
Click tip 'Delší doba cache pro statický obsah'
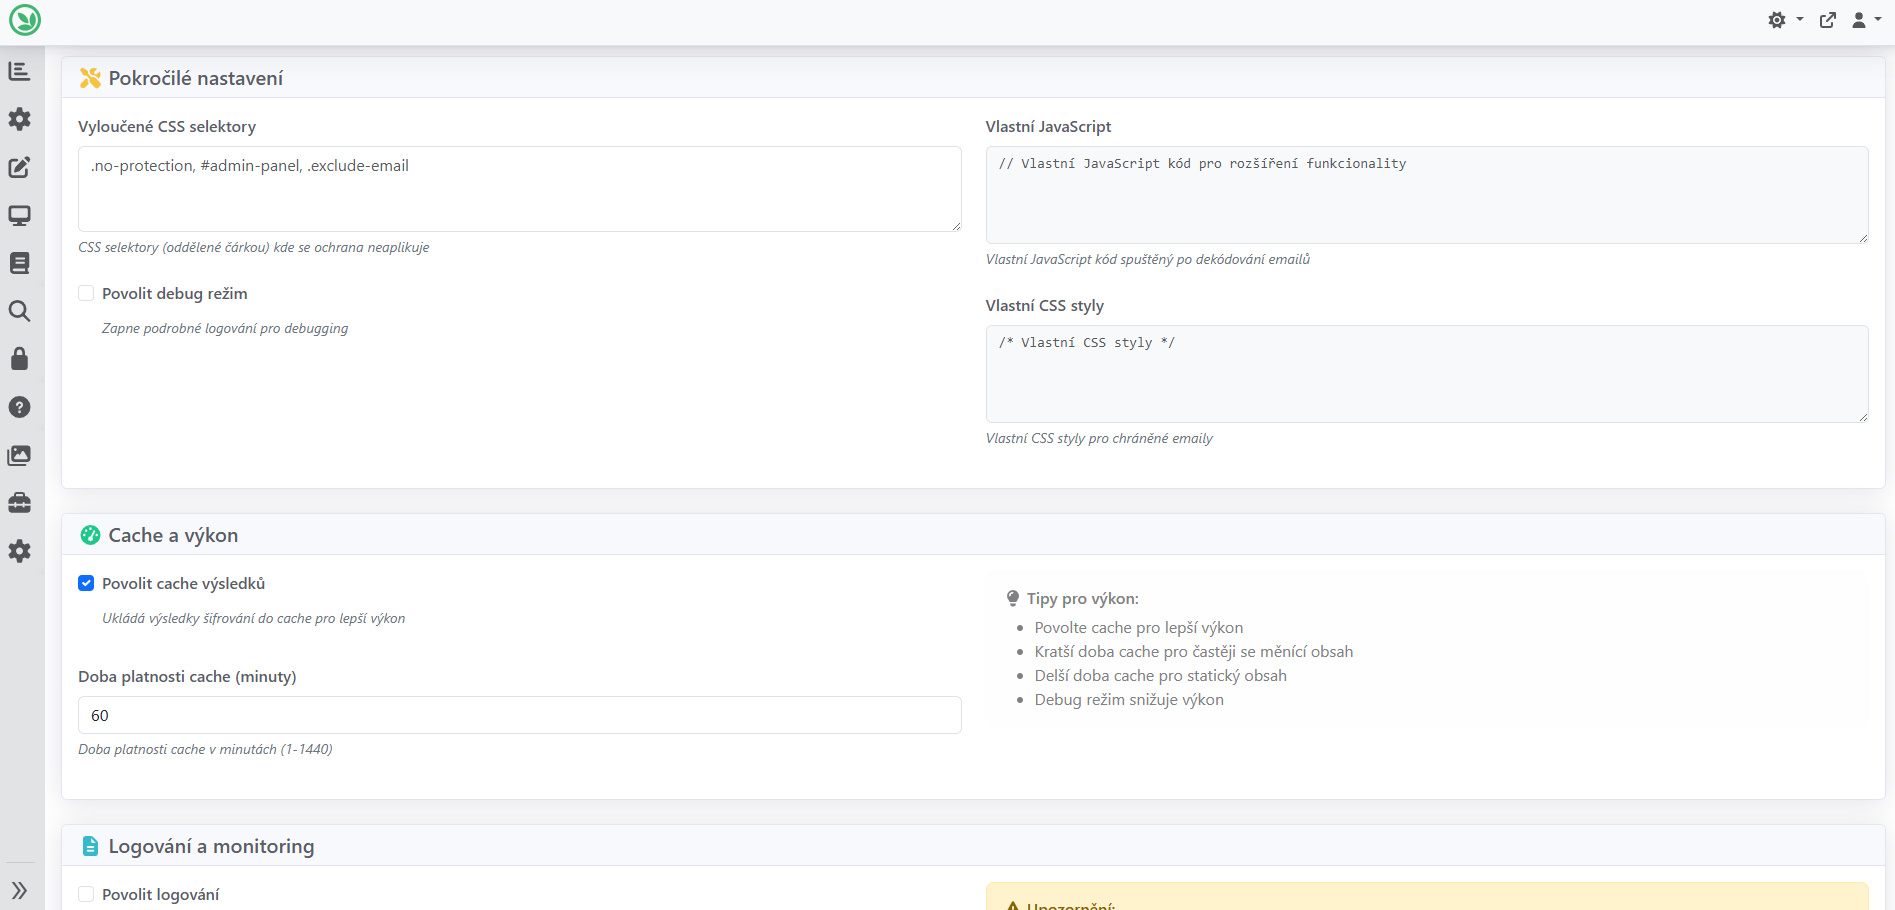click(x=1161, y=676)
